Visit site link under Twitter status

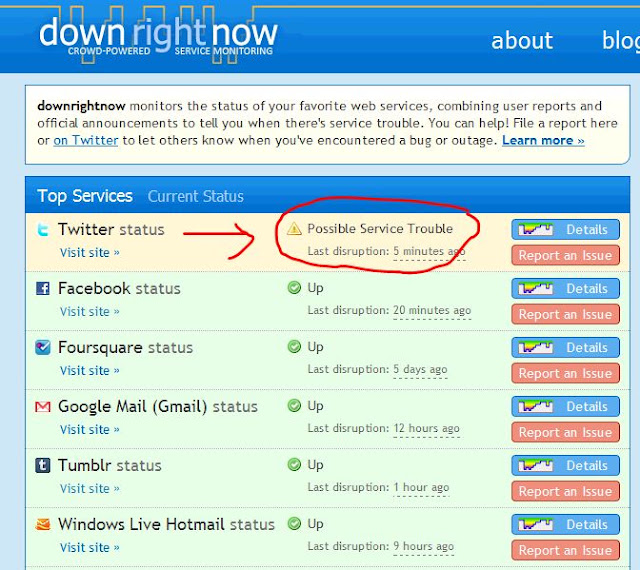[x=90, y=253]
